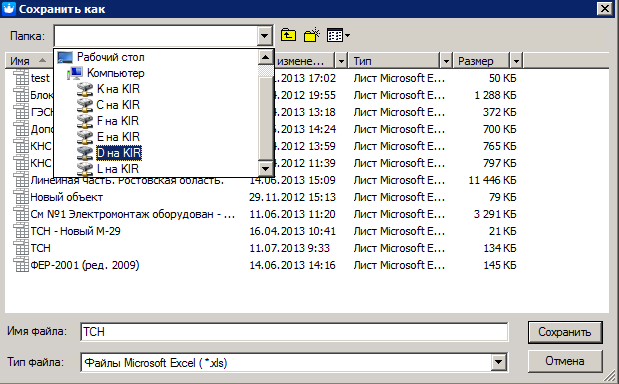
Task: Create a new folder with toolbar icon
Action: (x=311, y=35)
